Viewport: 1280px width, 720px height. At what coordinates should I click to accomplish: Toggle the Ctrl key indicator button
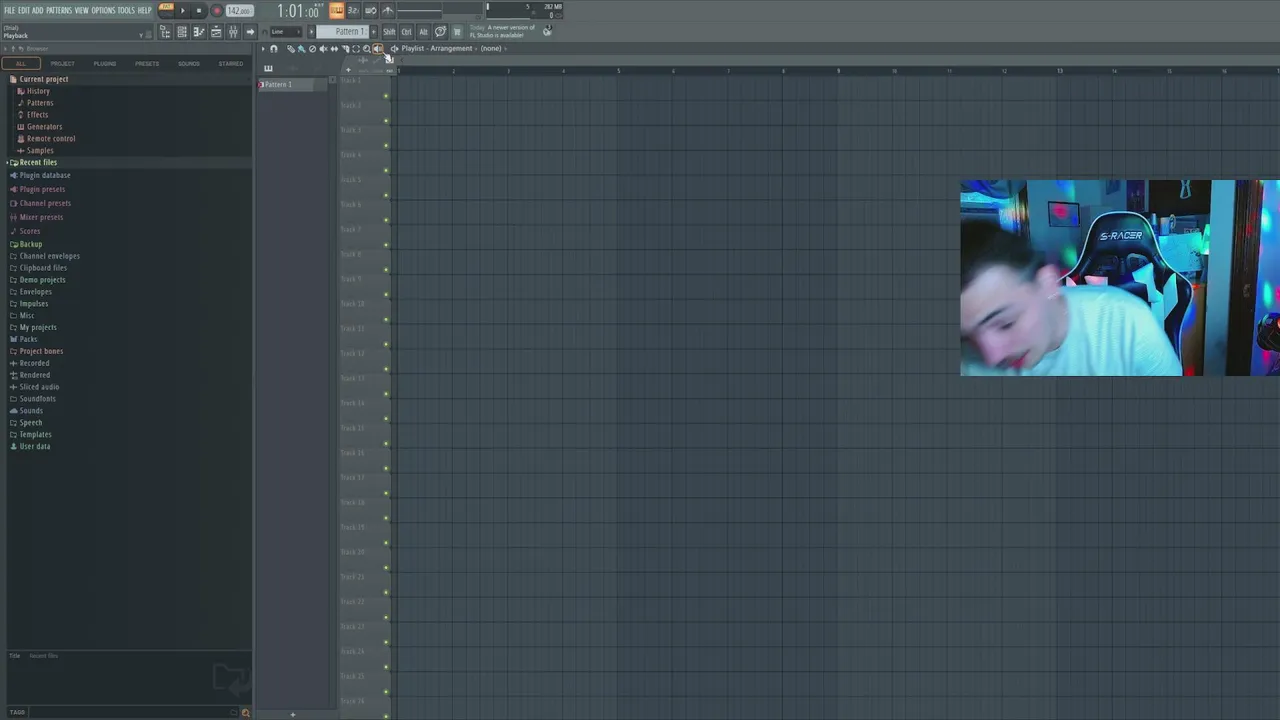406,32
